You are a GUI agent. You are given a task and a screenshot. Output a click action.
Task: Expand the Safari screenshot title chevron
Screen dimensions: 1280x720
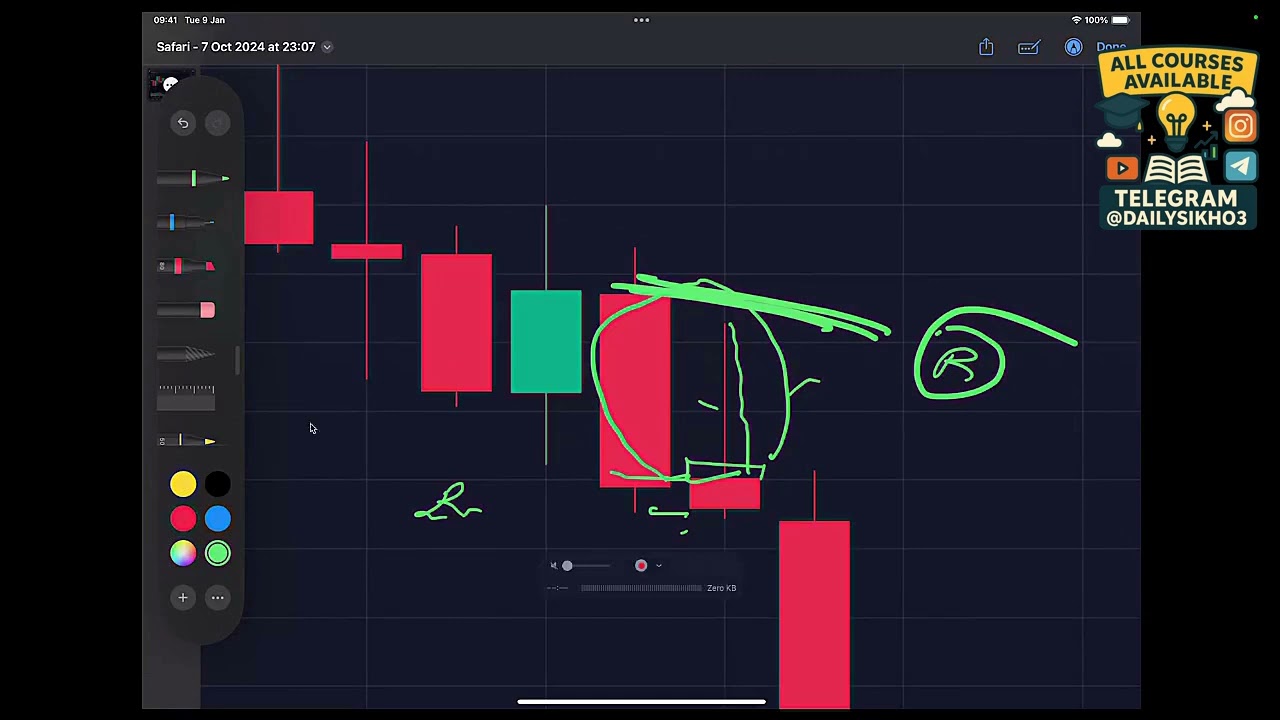point(327,47)
